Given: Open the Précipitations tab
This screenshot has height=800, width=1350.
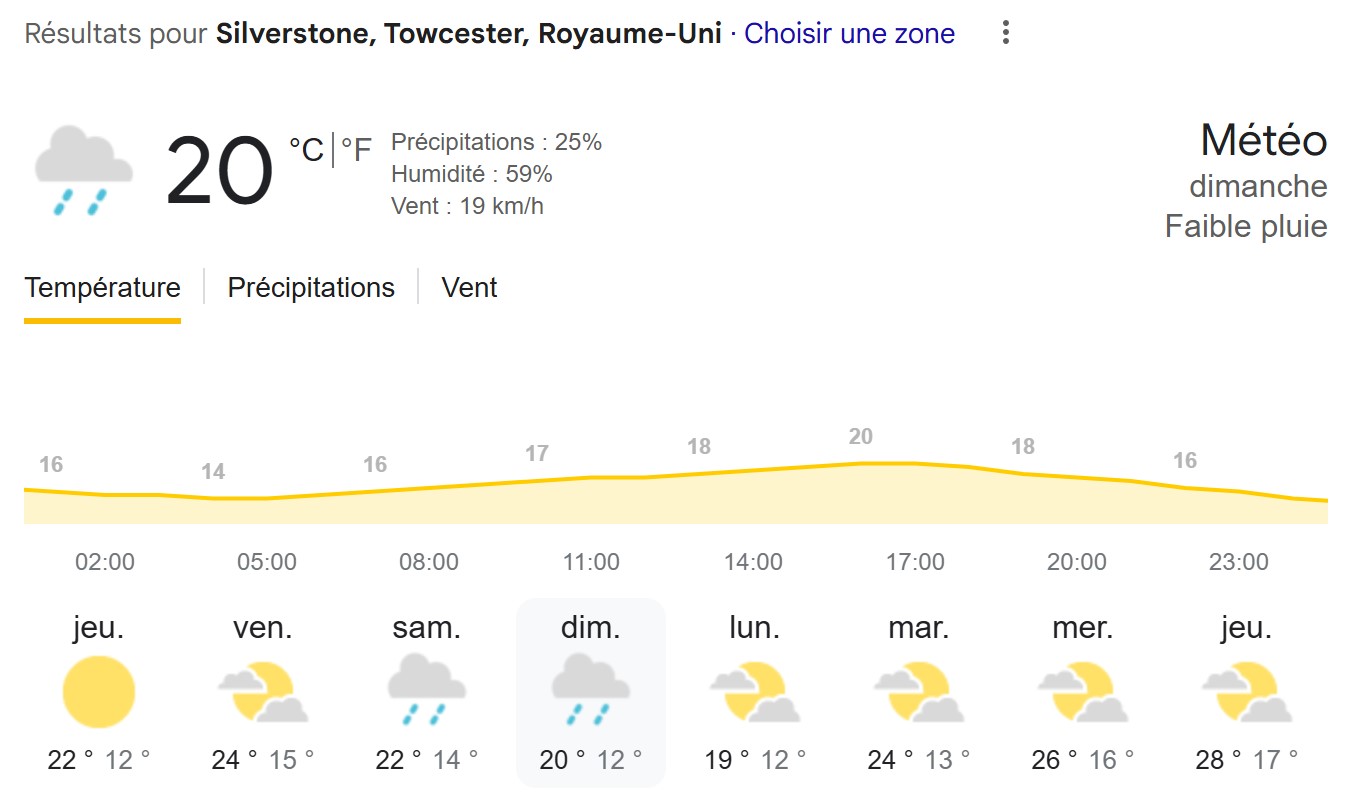Looking at the screenshot, I should coord(311,288).
